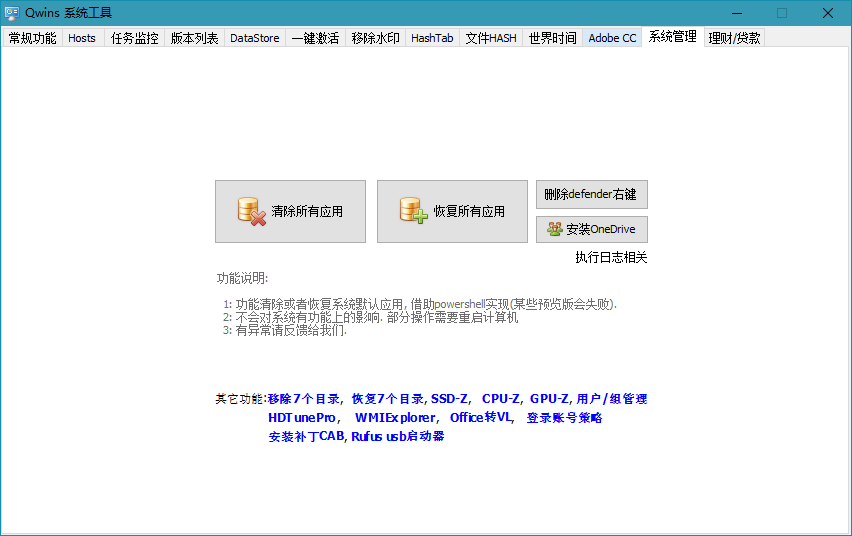
Task: Open the 一键激活 tab
Action: [316, 38]
